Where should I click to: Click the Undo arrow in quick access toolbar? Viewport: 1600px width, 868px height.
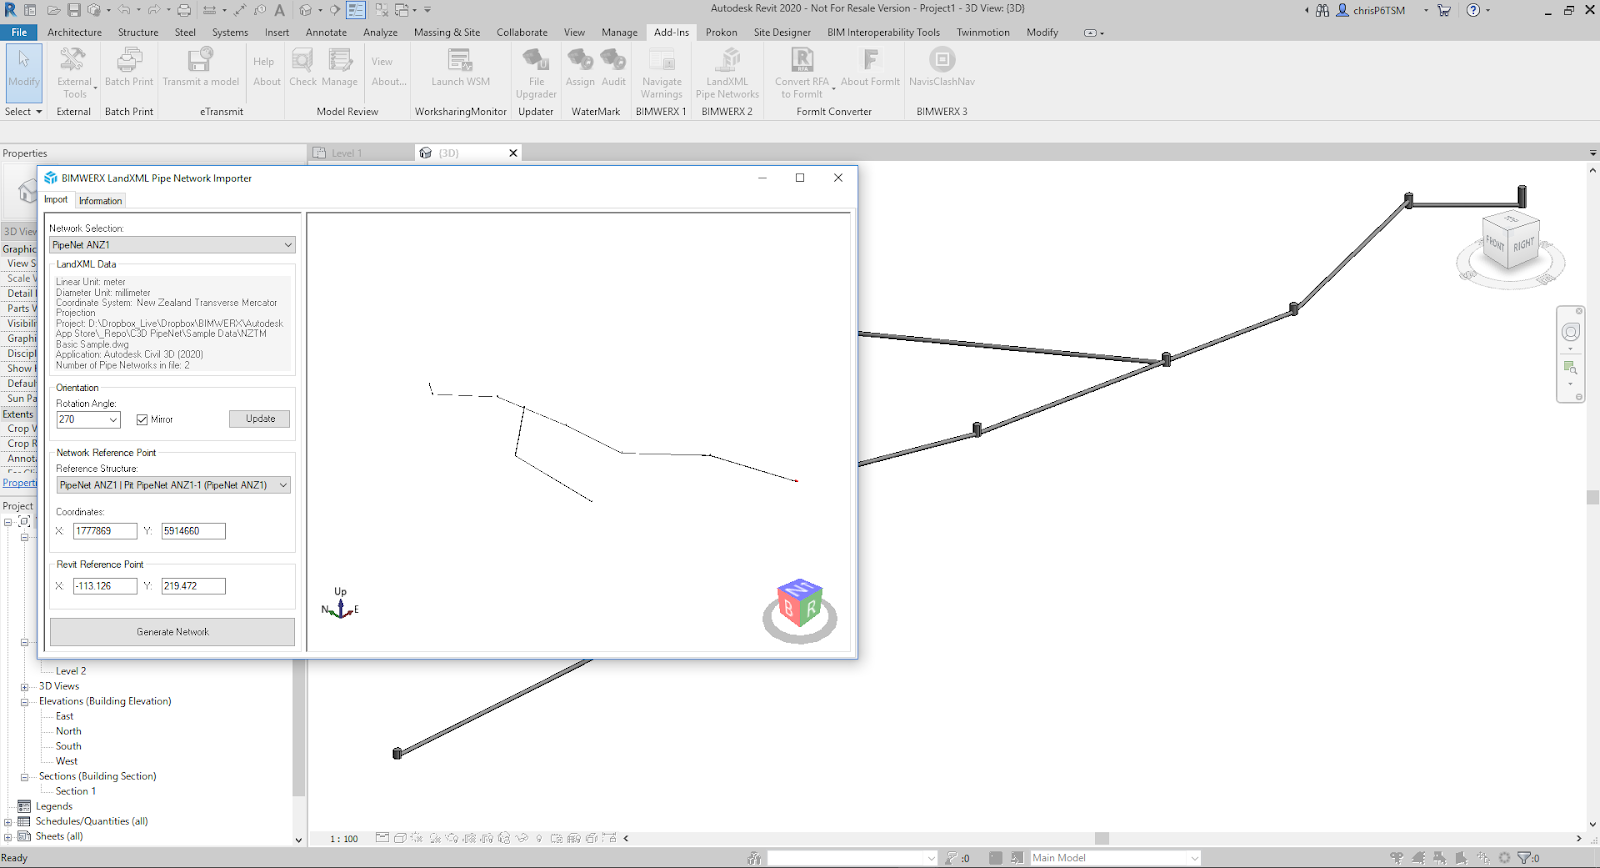(124, 10)
